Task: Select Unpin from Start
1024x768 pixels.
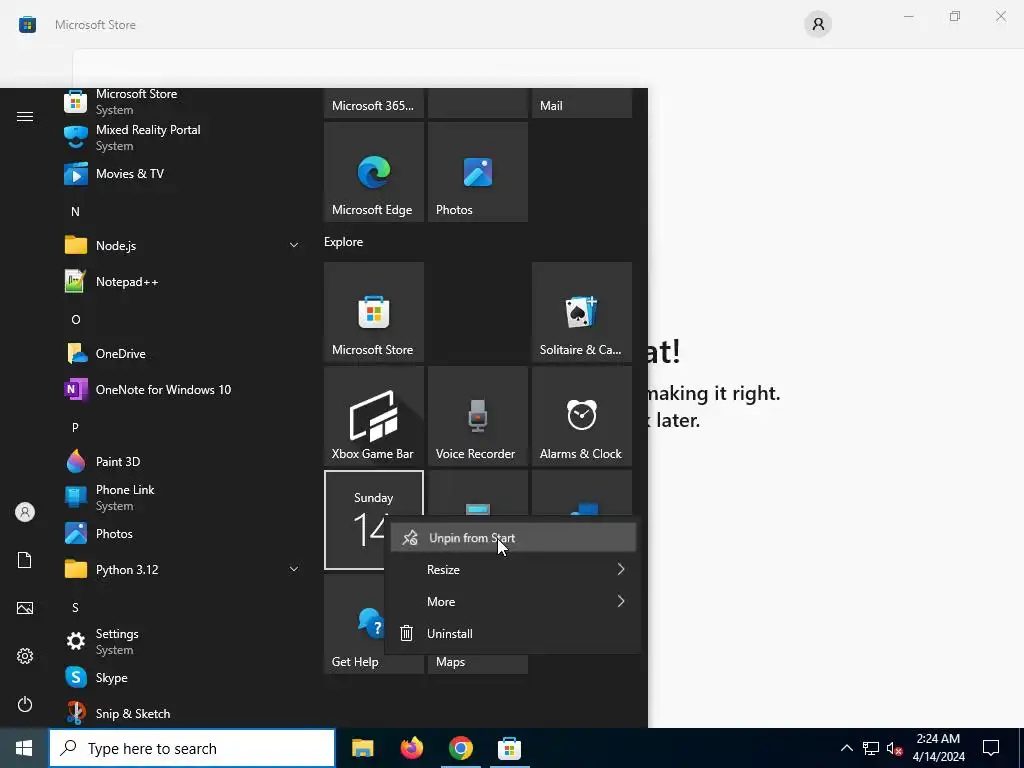Action: [513, 538]
